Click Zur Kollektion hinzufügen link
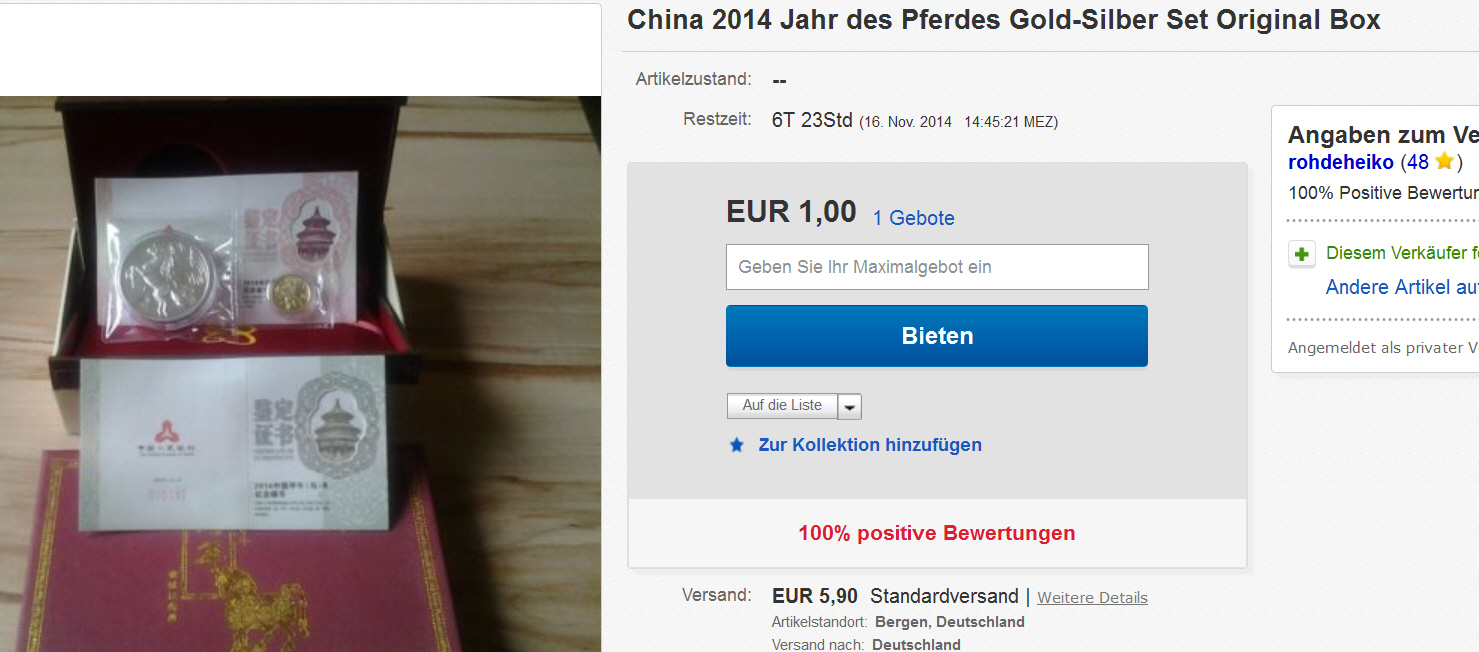This screenshot has height=652, width=1479. (870, 445)
